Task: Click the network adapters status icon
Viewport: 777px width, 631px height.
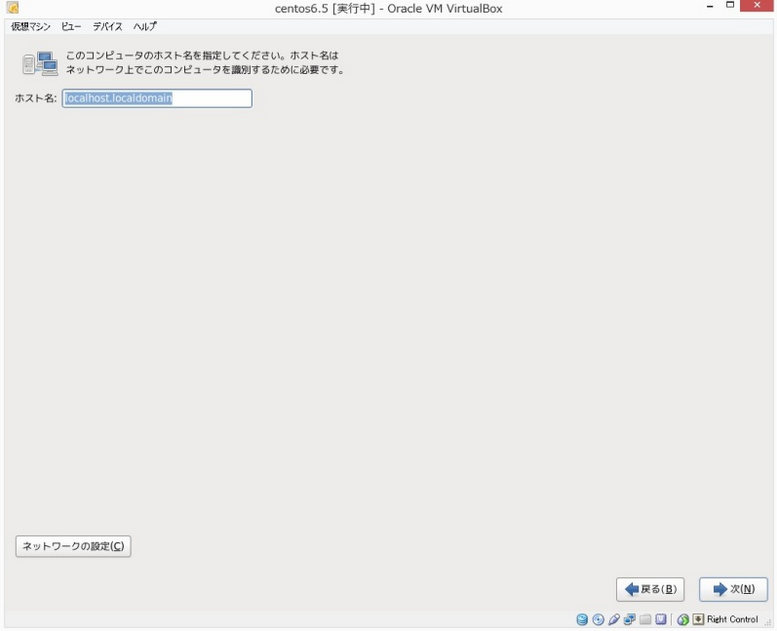Action: coord(629,619)
